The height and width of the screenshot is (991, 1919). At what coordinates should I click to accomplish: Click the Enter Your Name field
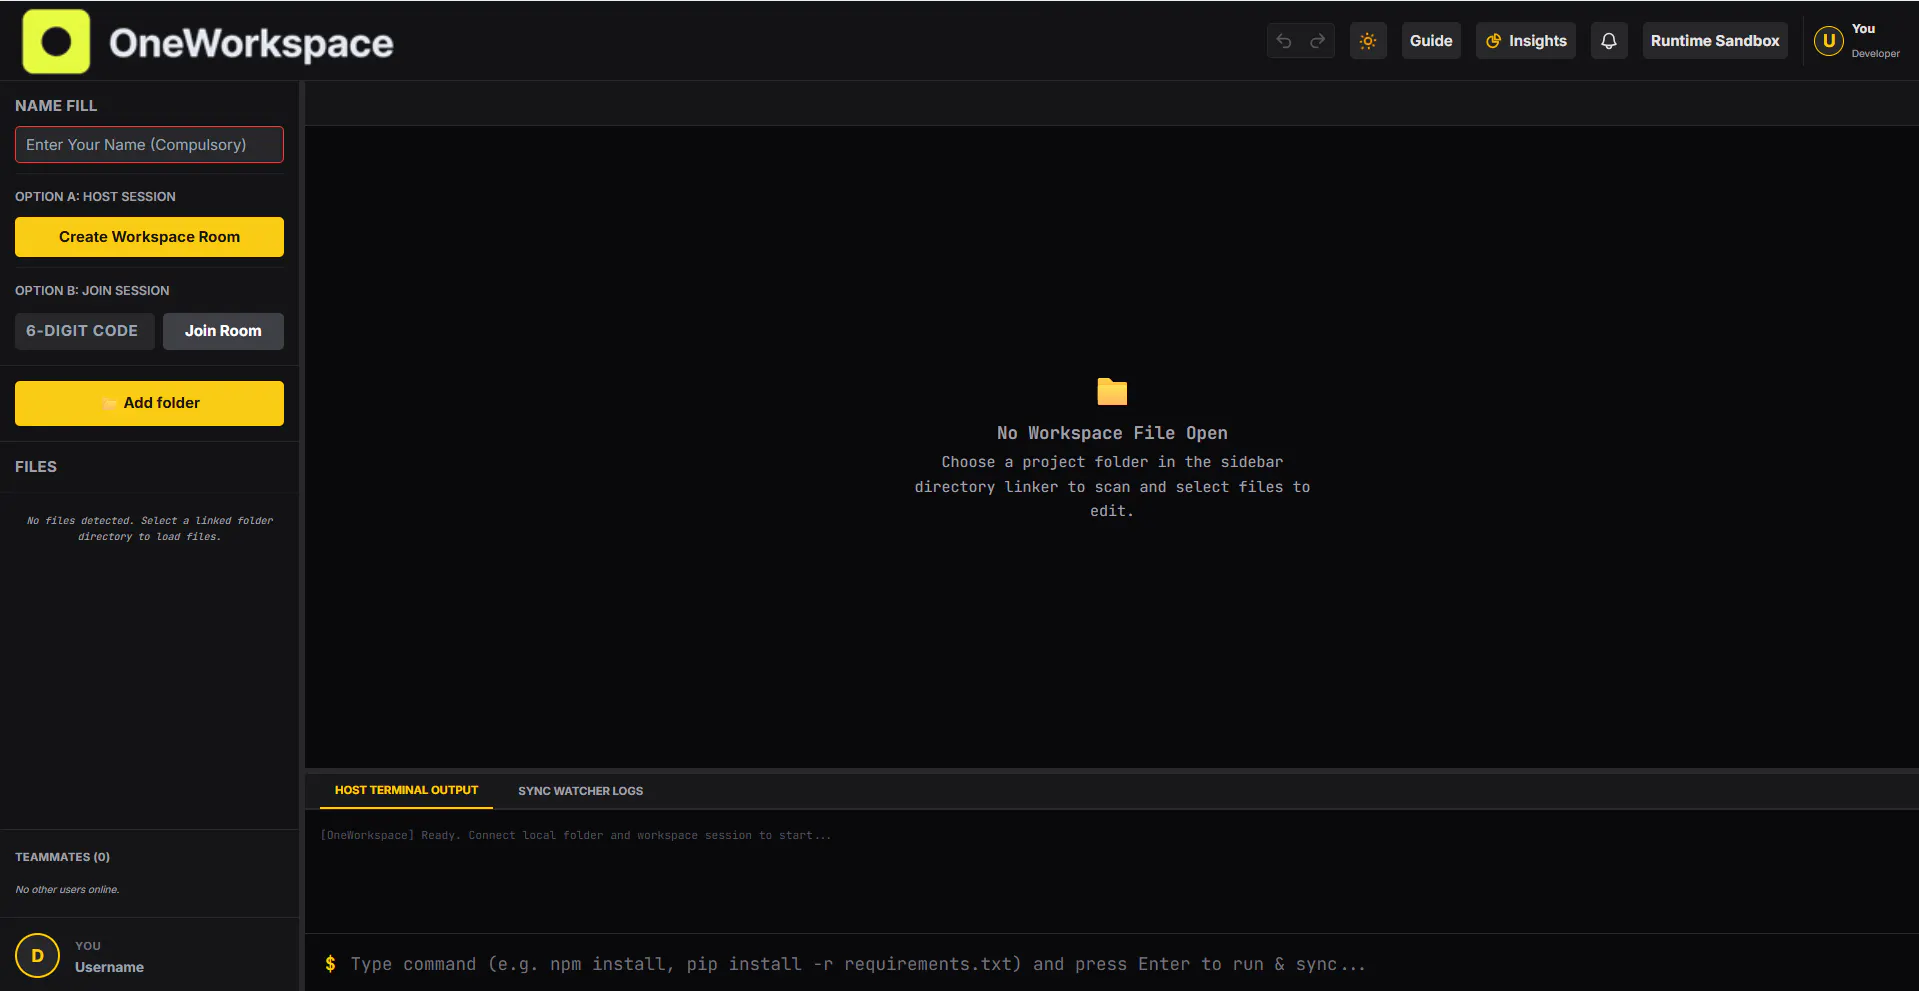click(149, 145)
